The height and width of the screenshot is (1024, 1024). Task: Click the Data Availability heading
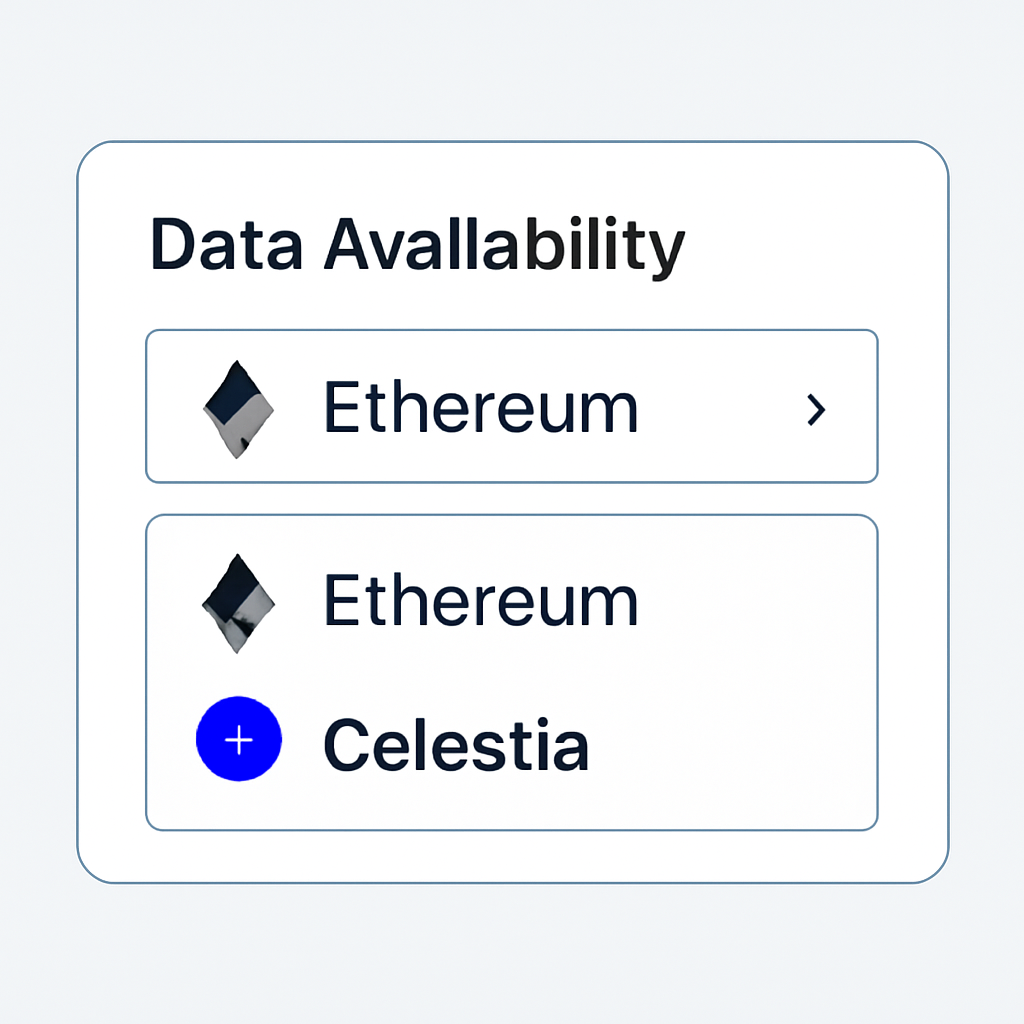point(417,245)
